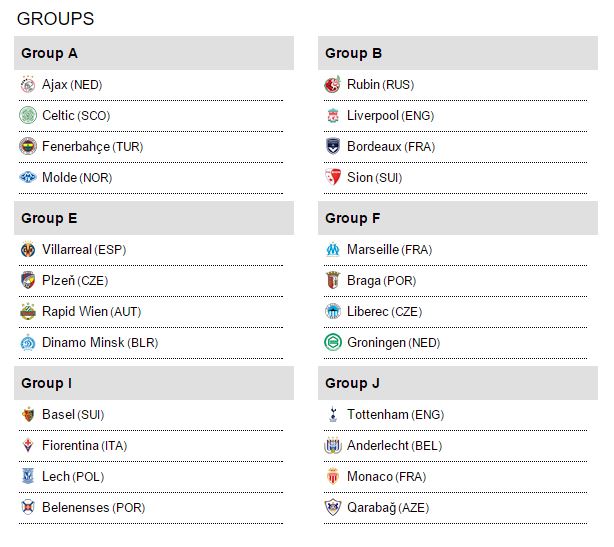614x547 pixels.
Task: Click the Ajax club crest icon
Action: point(27,85)
